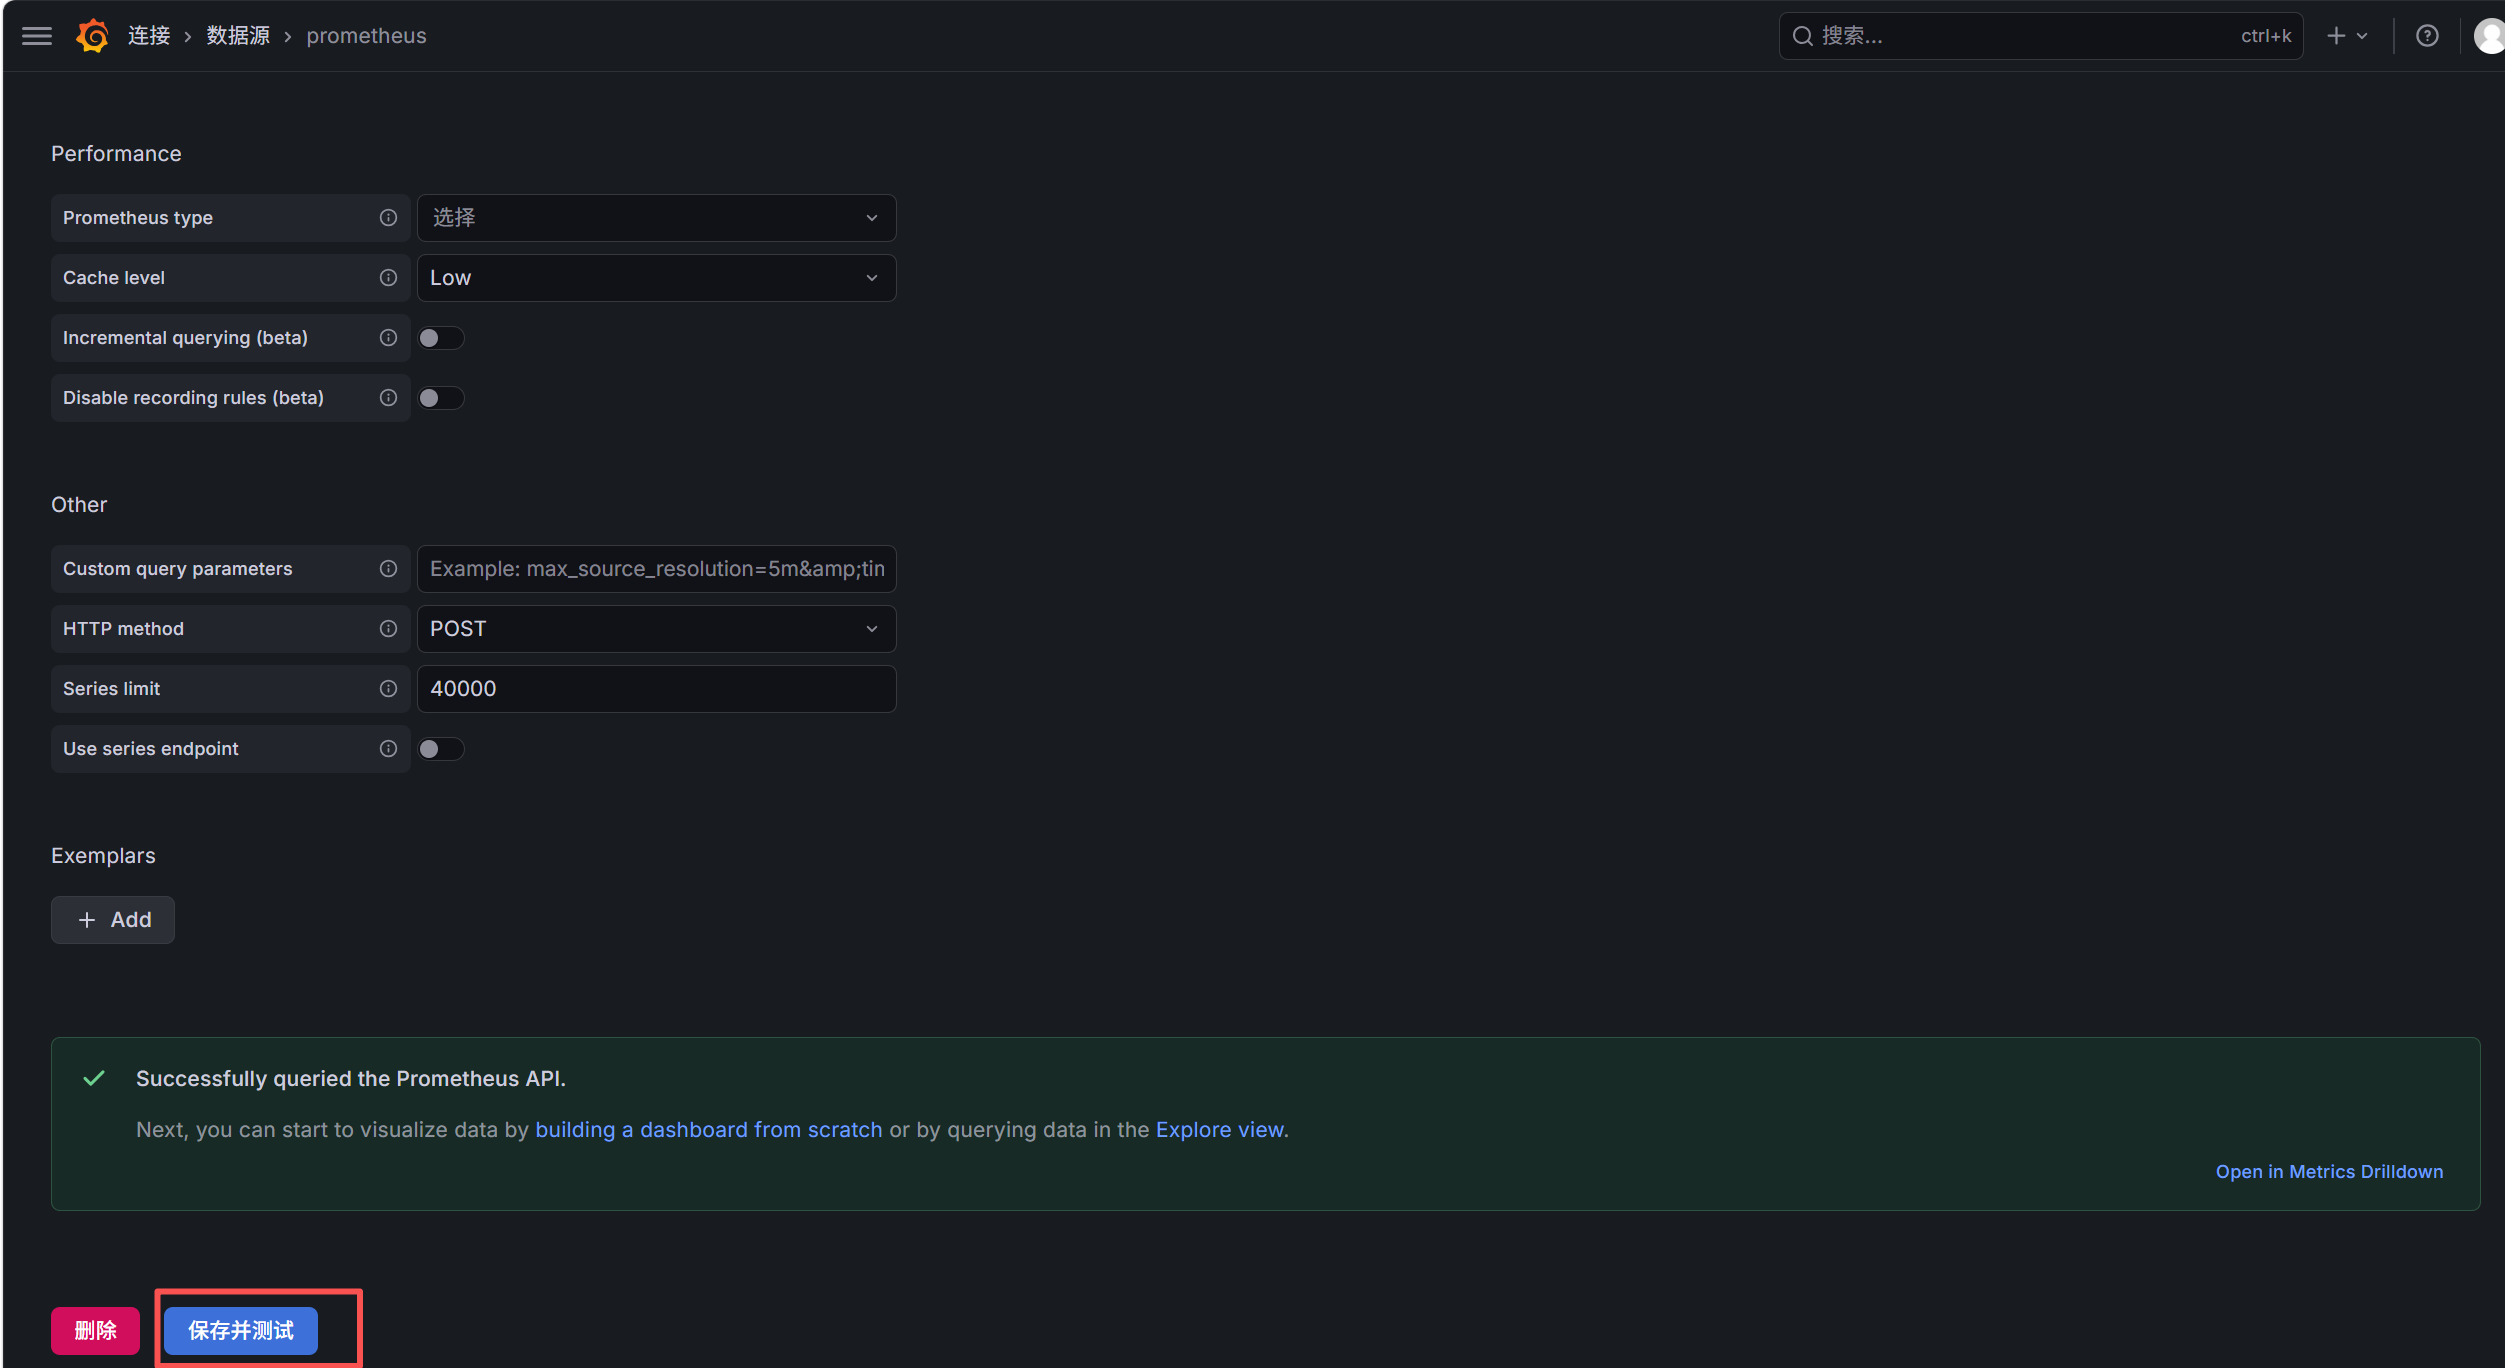Open the help question mark icon
The width and height of the screenshot is (2505, 1368).
click(x=2427, y=36)
